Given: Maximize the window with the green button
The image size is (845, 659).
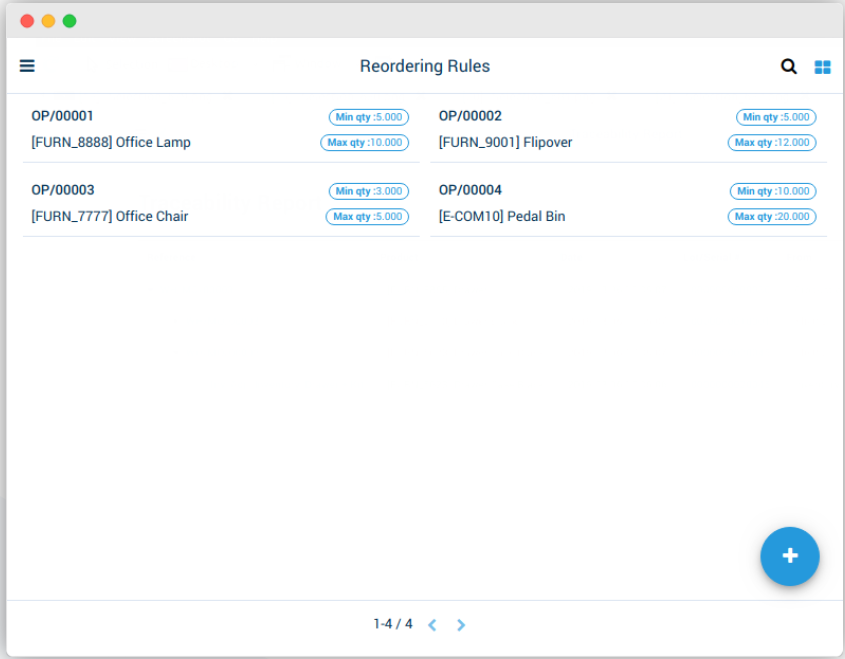Looking at the screenshot, I should point(70,21).
